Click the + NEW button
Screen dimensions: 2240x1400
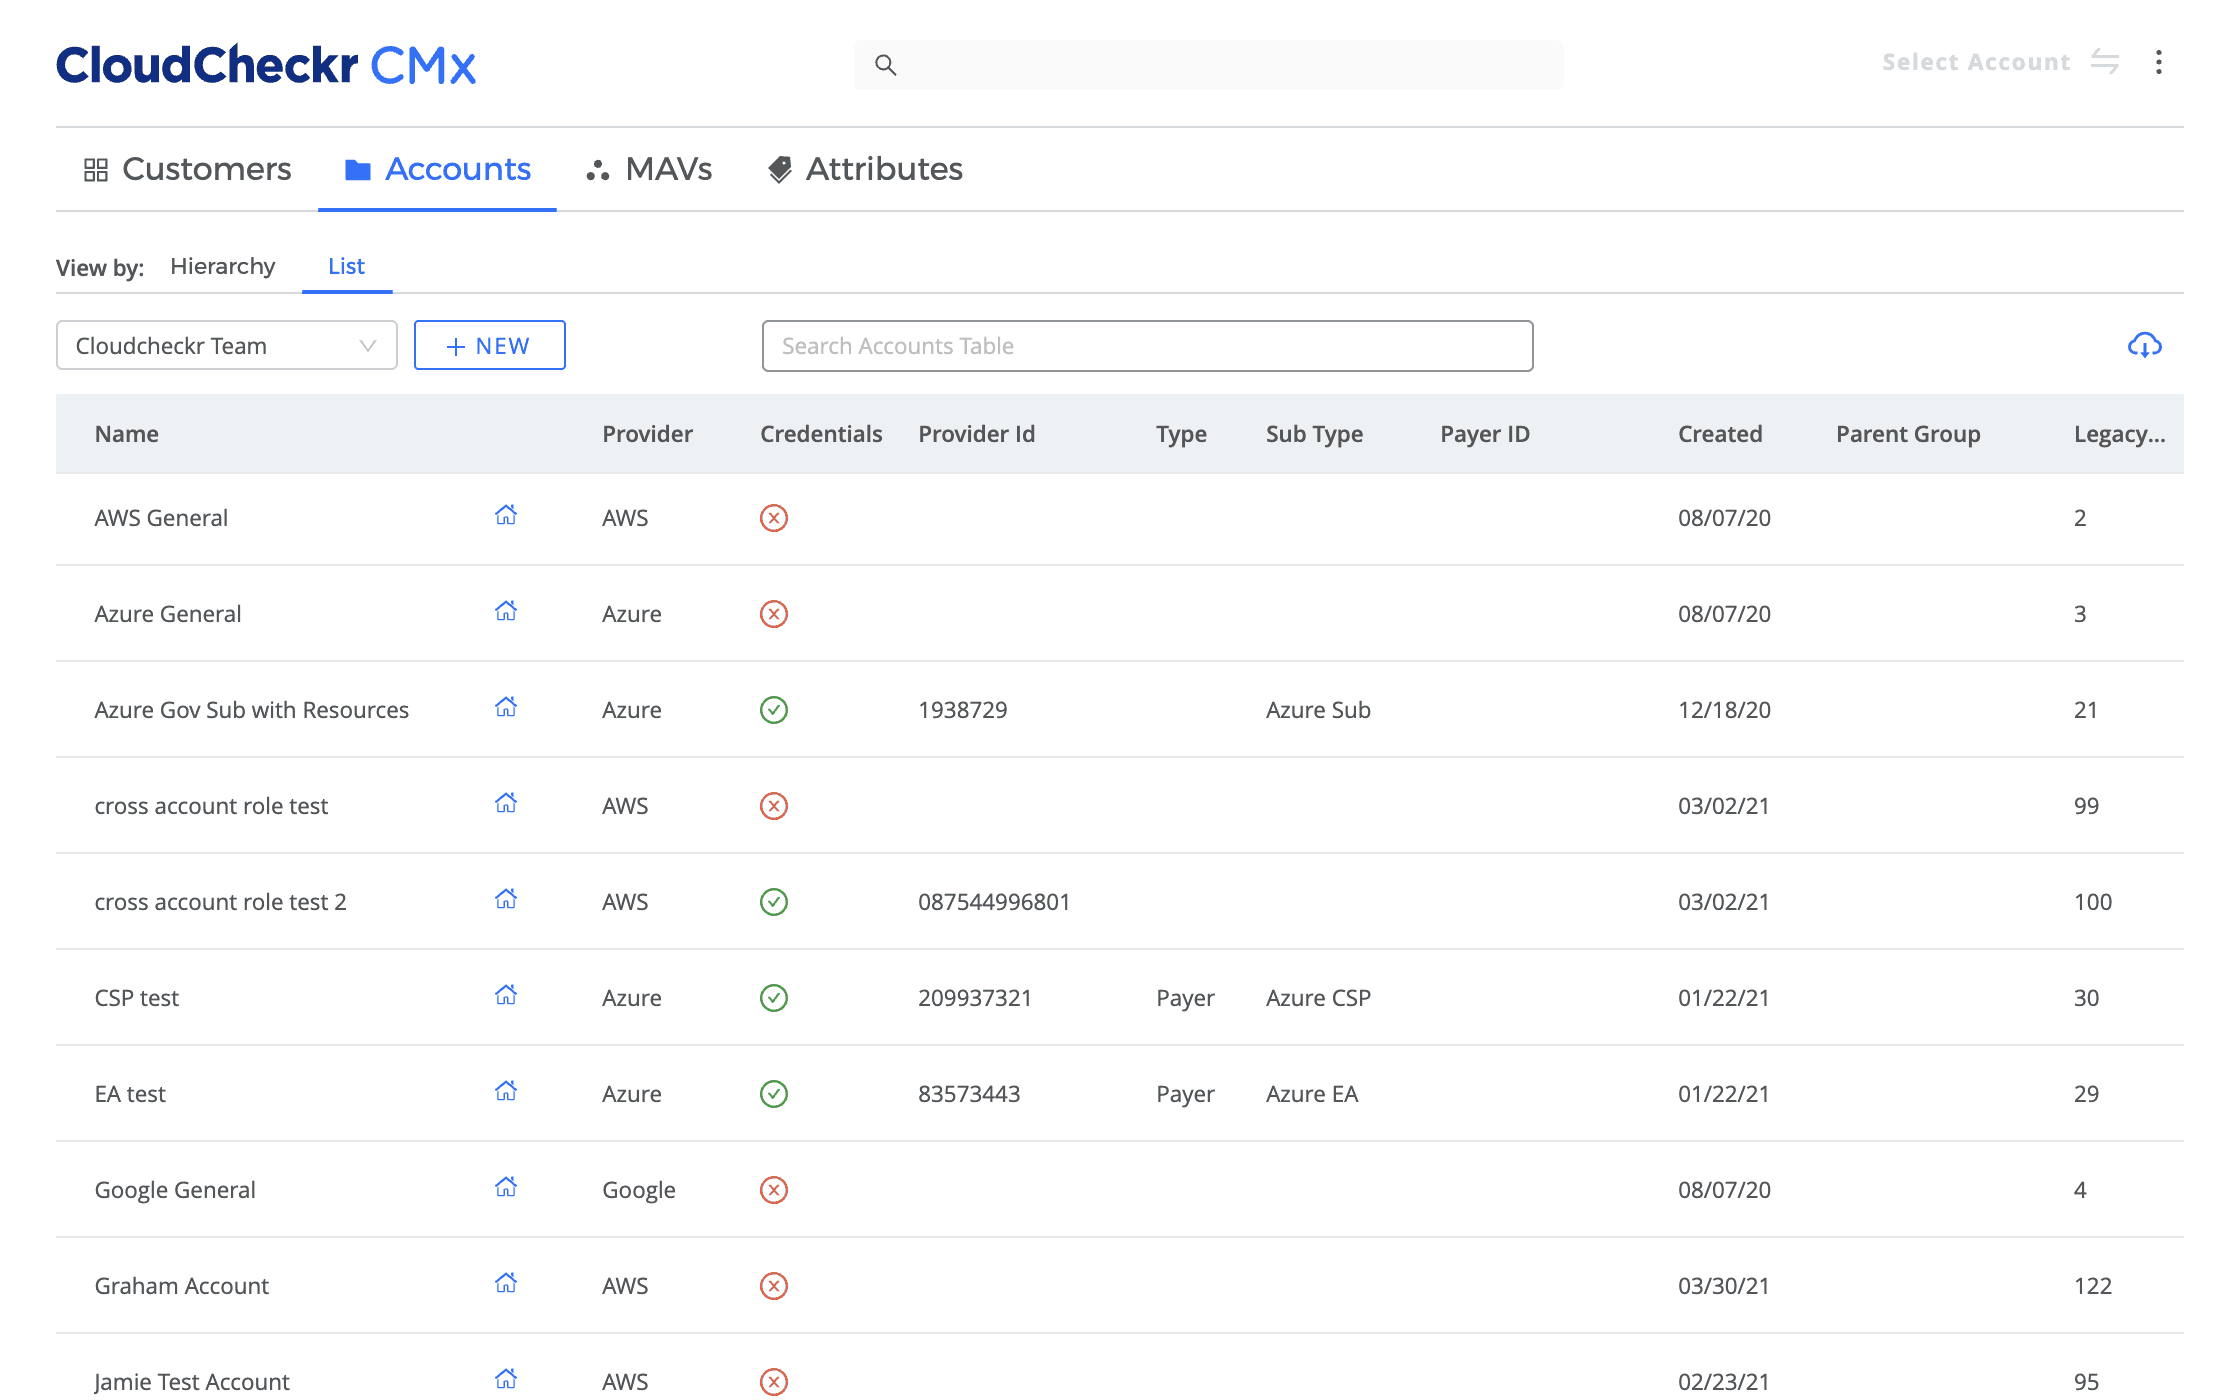click(x=490, y=346)
